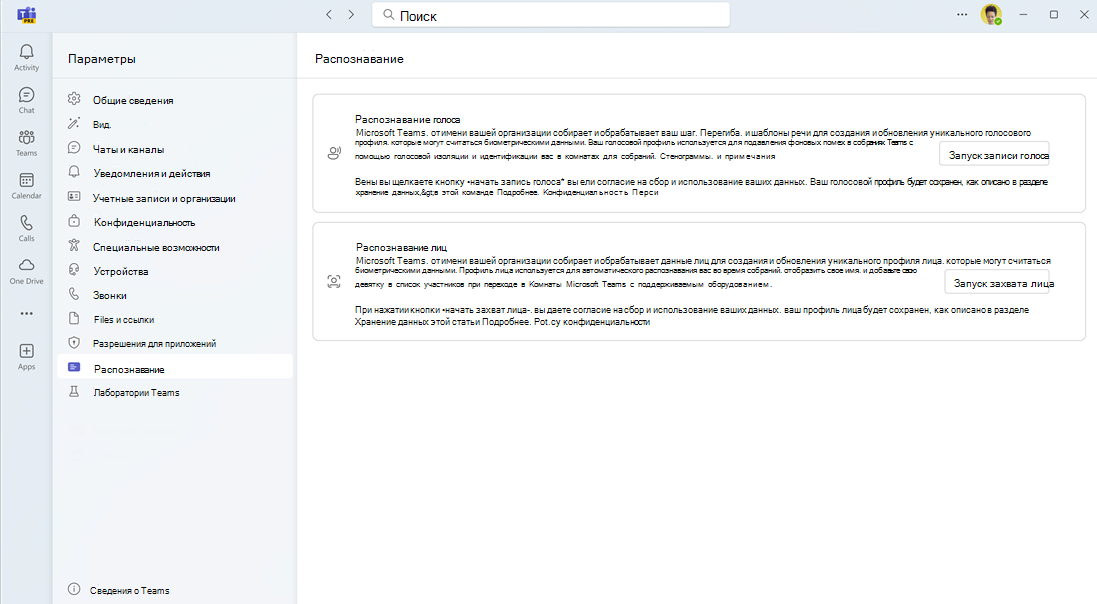Click the gear icon for Общие сведения

(x=74, y=99)
